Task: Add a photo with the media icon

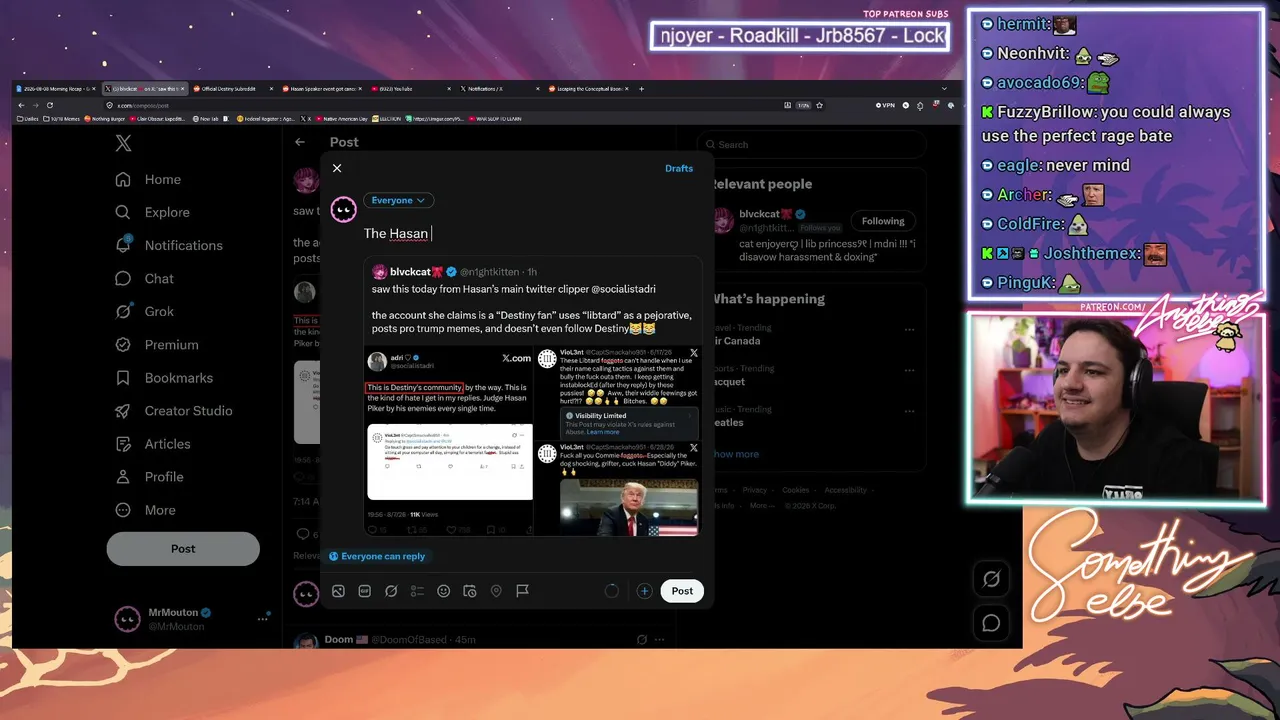Action: [338, 591]
